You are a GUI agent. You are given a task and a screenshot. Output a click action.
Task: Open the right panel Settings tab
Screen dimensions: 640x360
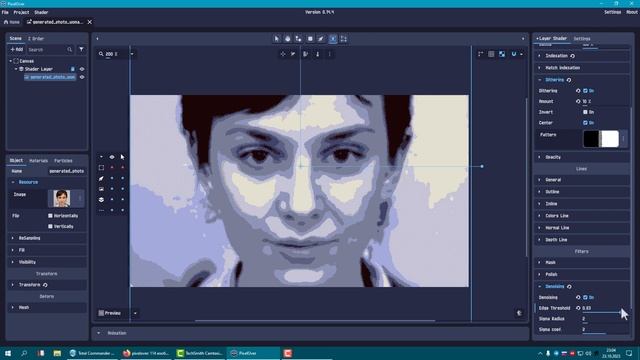tap(582, 39)
